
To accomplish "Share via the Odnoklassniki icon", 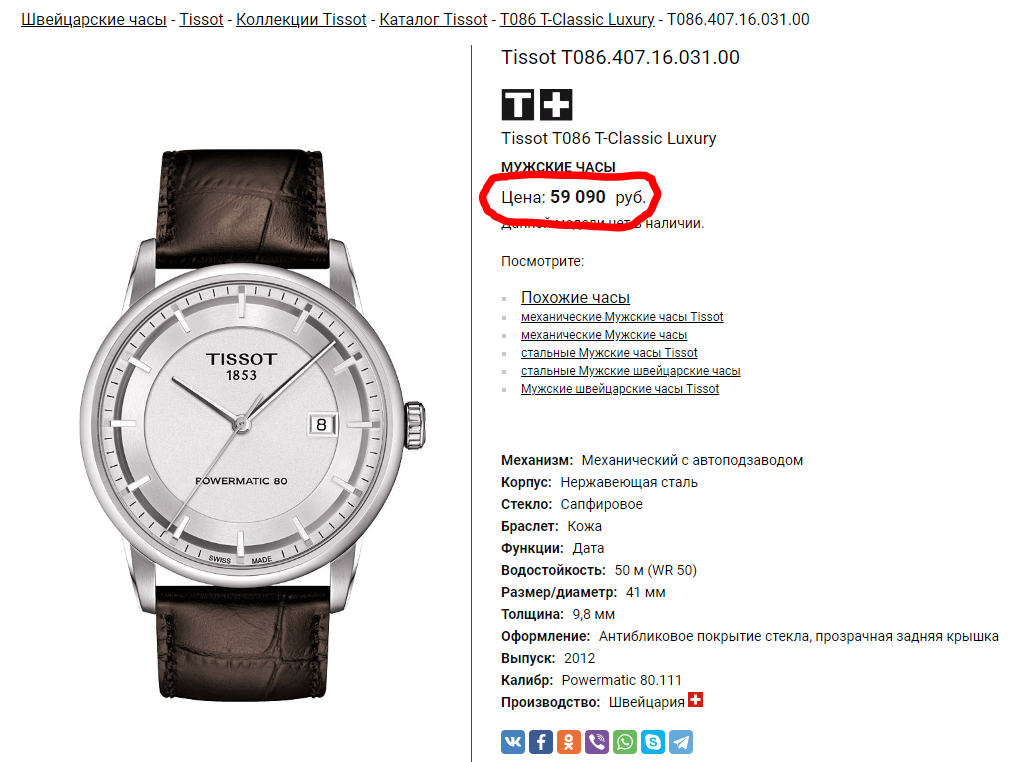I will tap(569, 742).
